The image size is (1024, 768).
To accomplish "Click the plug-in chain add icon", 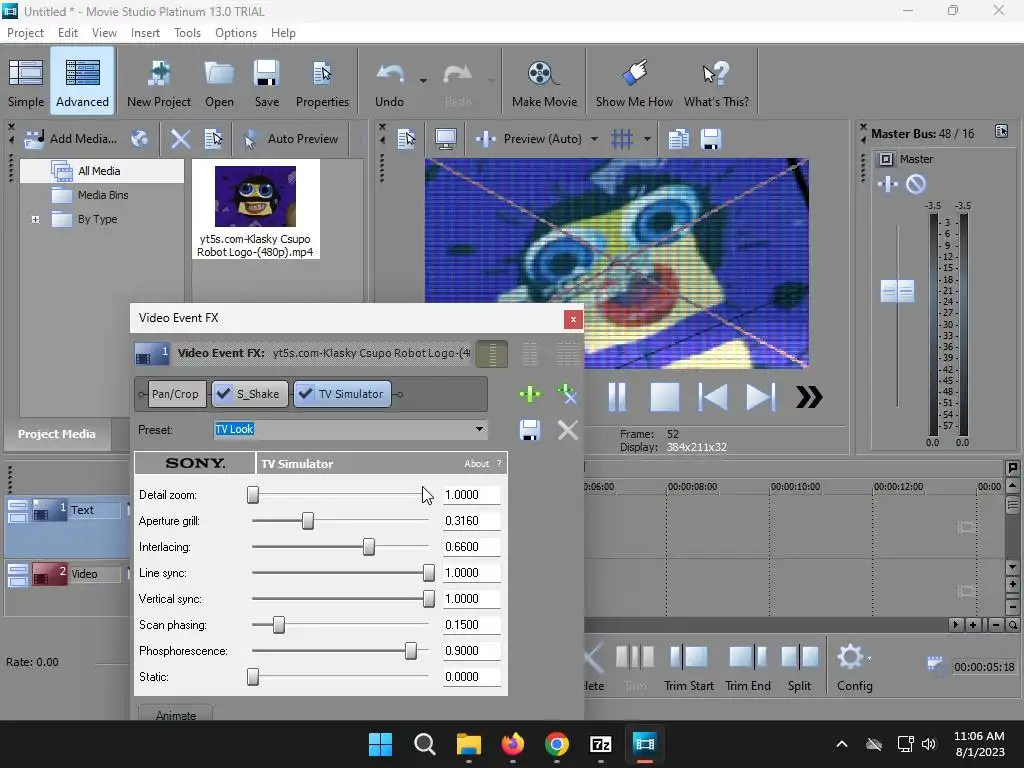I will [x=530, y=394].
